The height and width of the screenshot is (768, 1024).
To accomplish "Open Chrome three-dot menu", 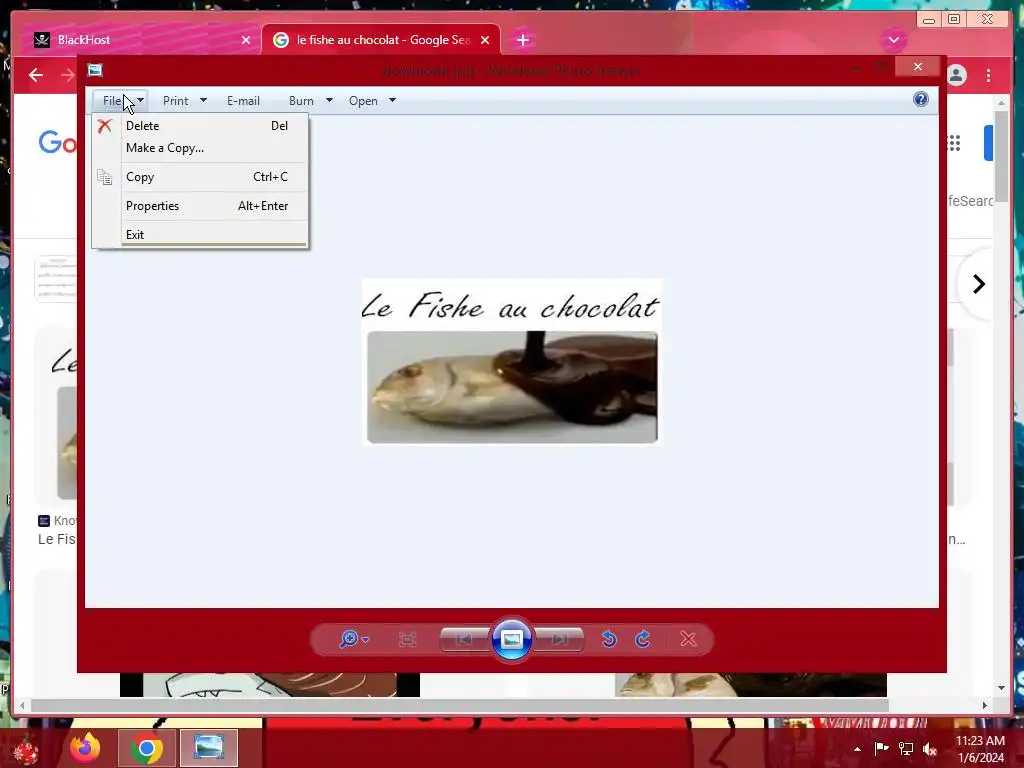I will [989, 75].
